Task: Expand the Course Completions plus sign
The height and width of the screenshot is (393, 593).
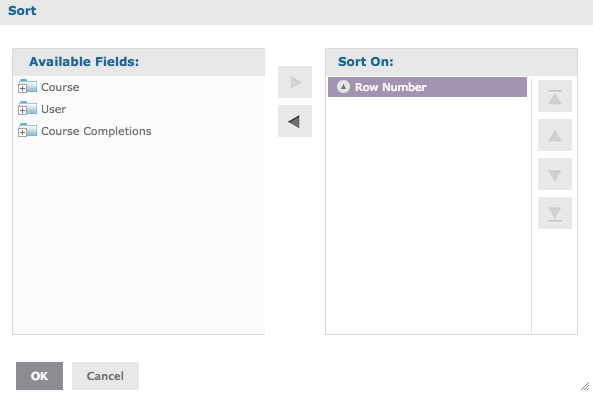Action: tap(22, 132)
